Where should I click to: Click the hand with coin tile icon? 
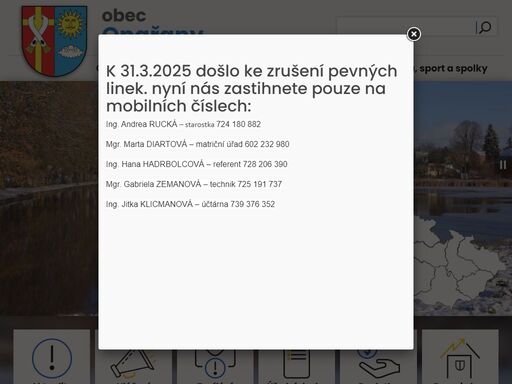point(379,364)
